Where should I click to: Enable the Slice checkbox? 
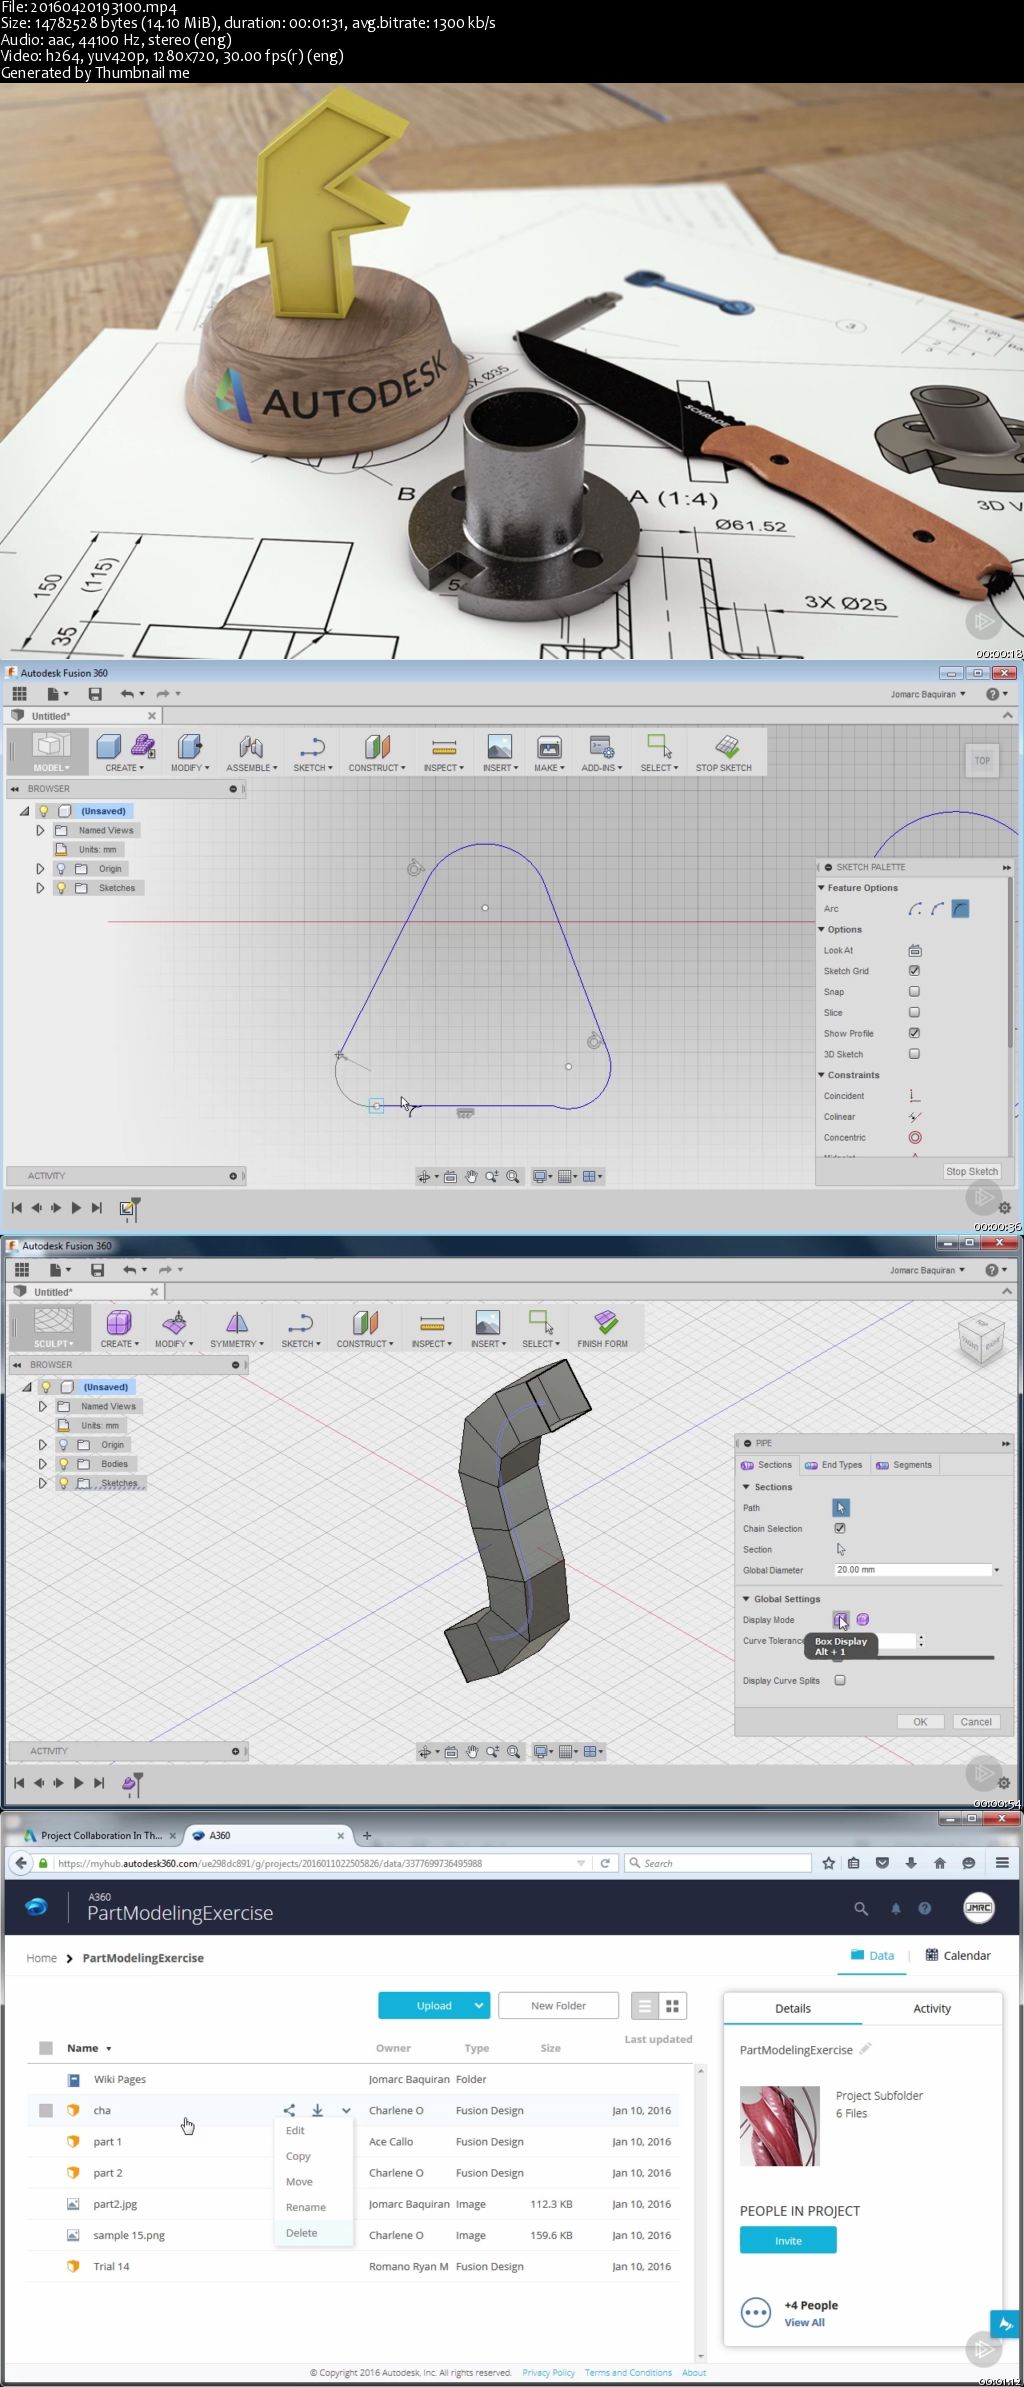tap(914, 1012)
